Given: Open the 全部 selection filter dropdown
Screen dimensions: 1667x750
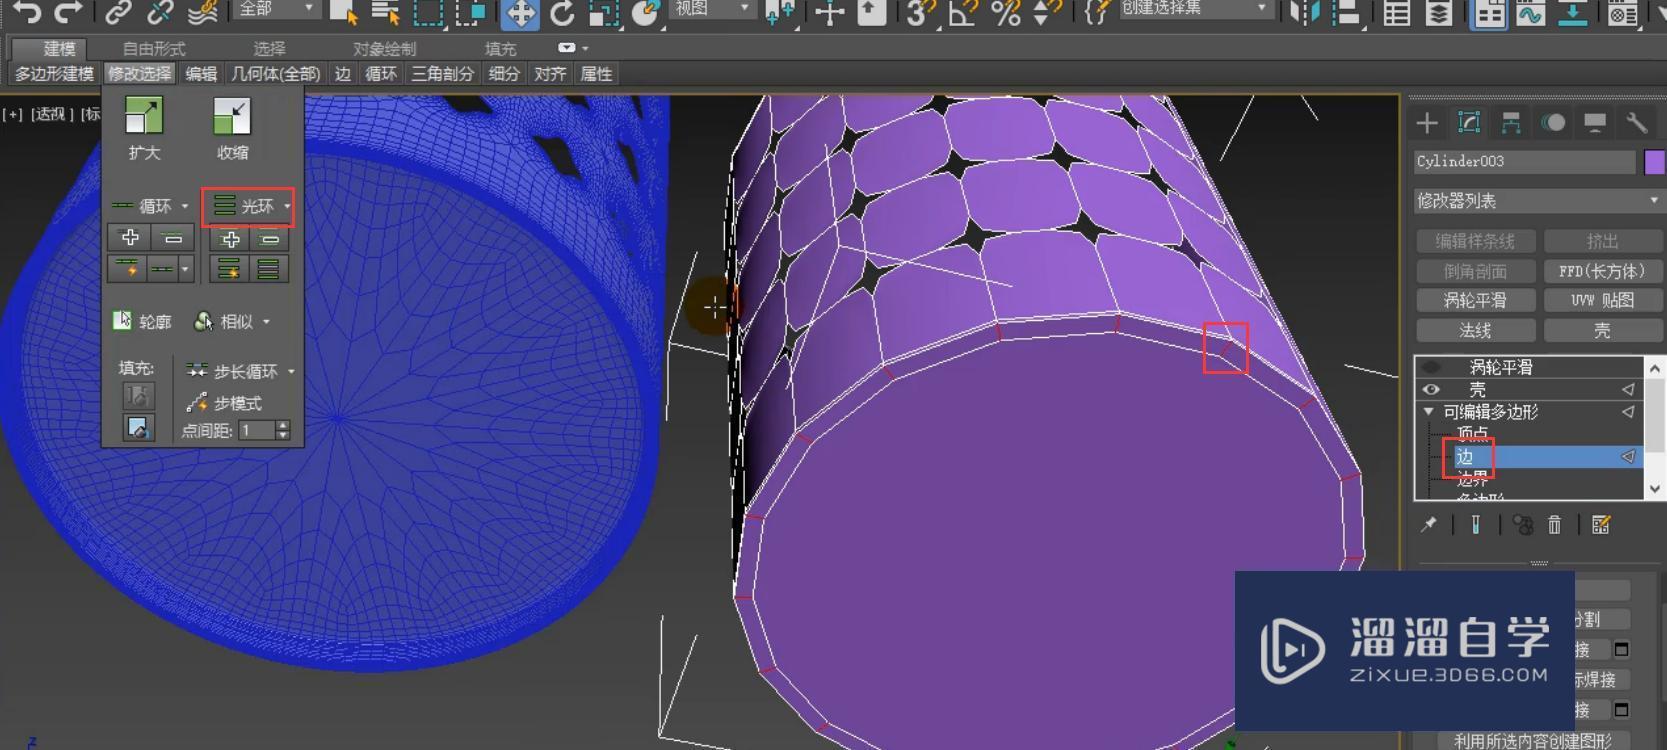Looking at the screenshot, I should click(x=276, y=9).
